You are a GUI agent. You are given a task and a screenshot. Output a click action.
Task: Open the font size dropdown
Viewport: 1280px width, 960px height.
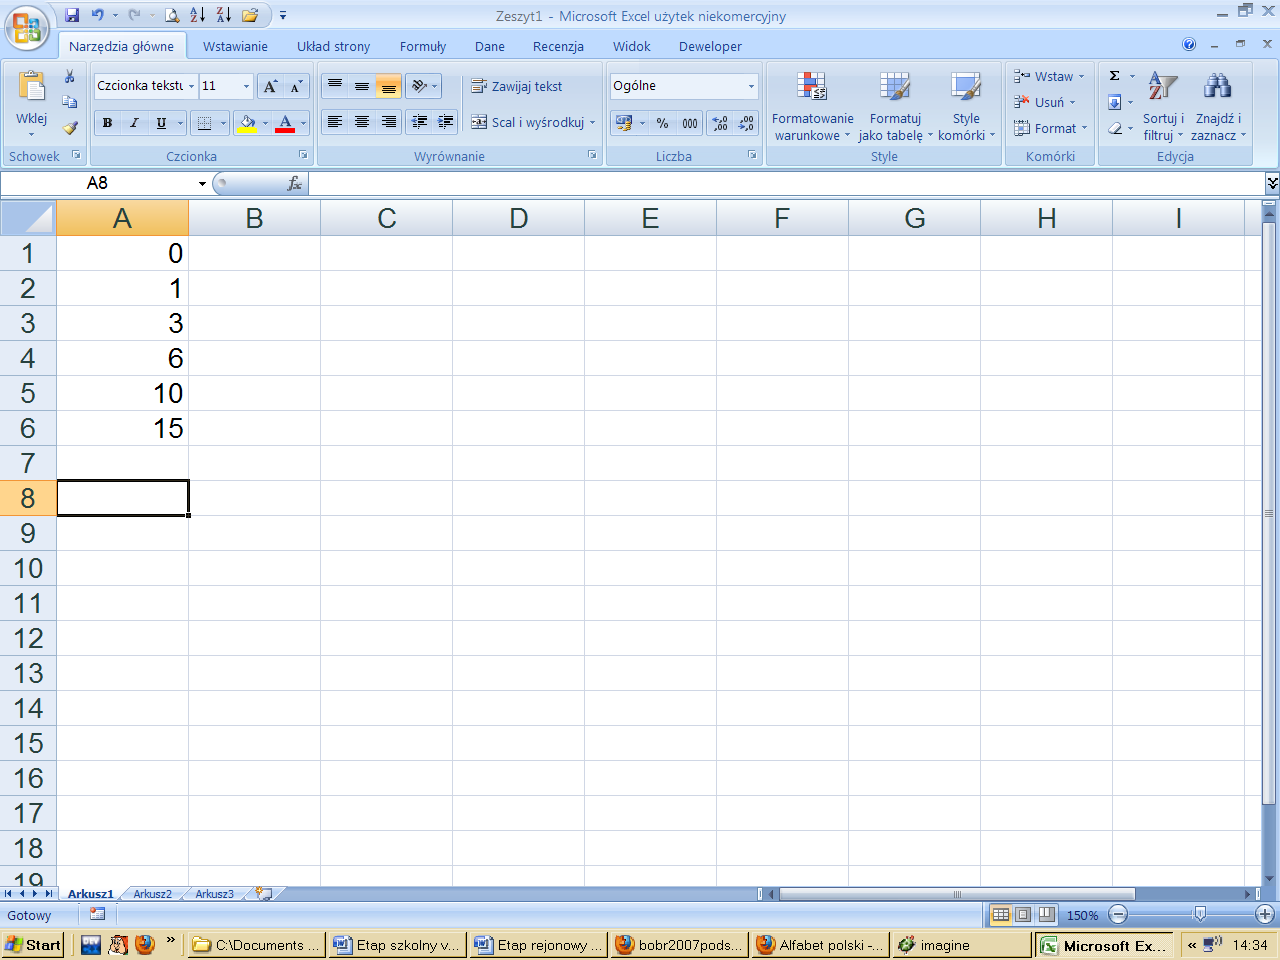246,87
